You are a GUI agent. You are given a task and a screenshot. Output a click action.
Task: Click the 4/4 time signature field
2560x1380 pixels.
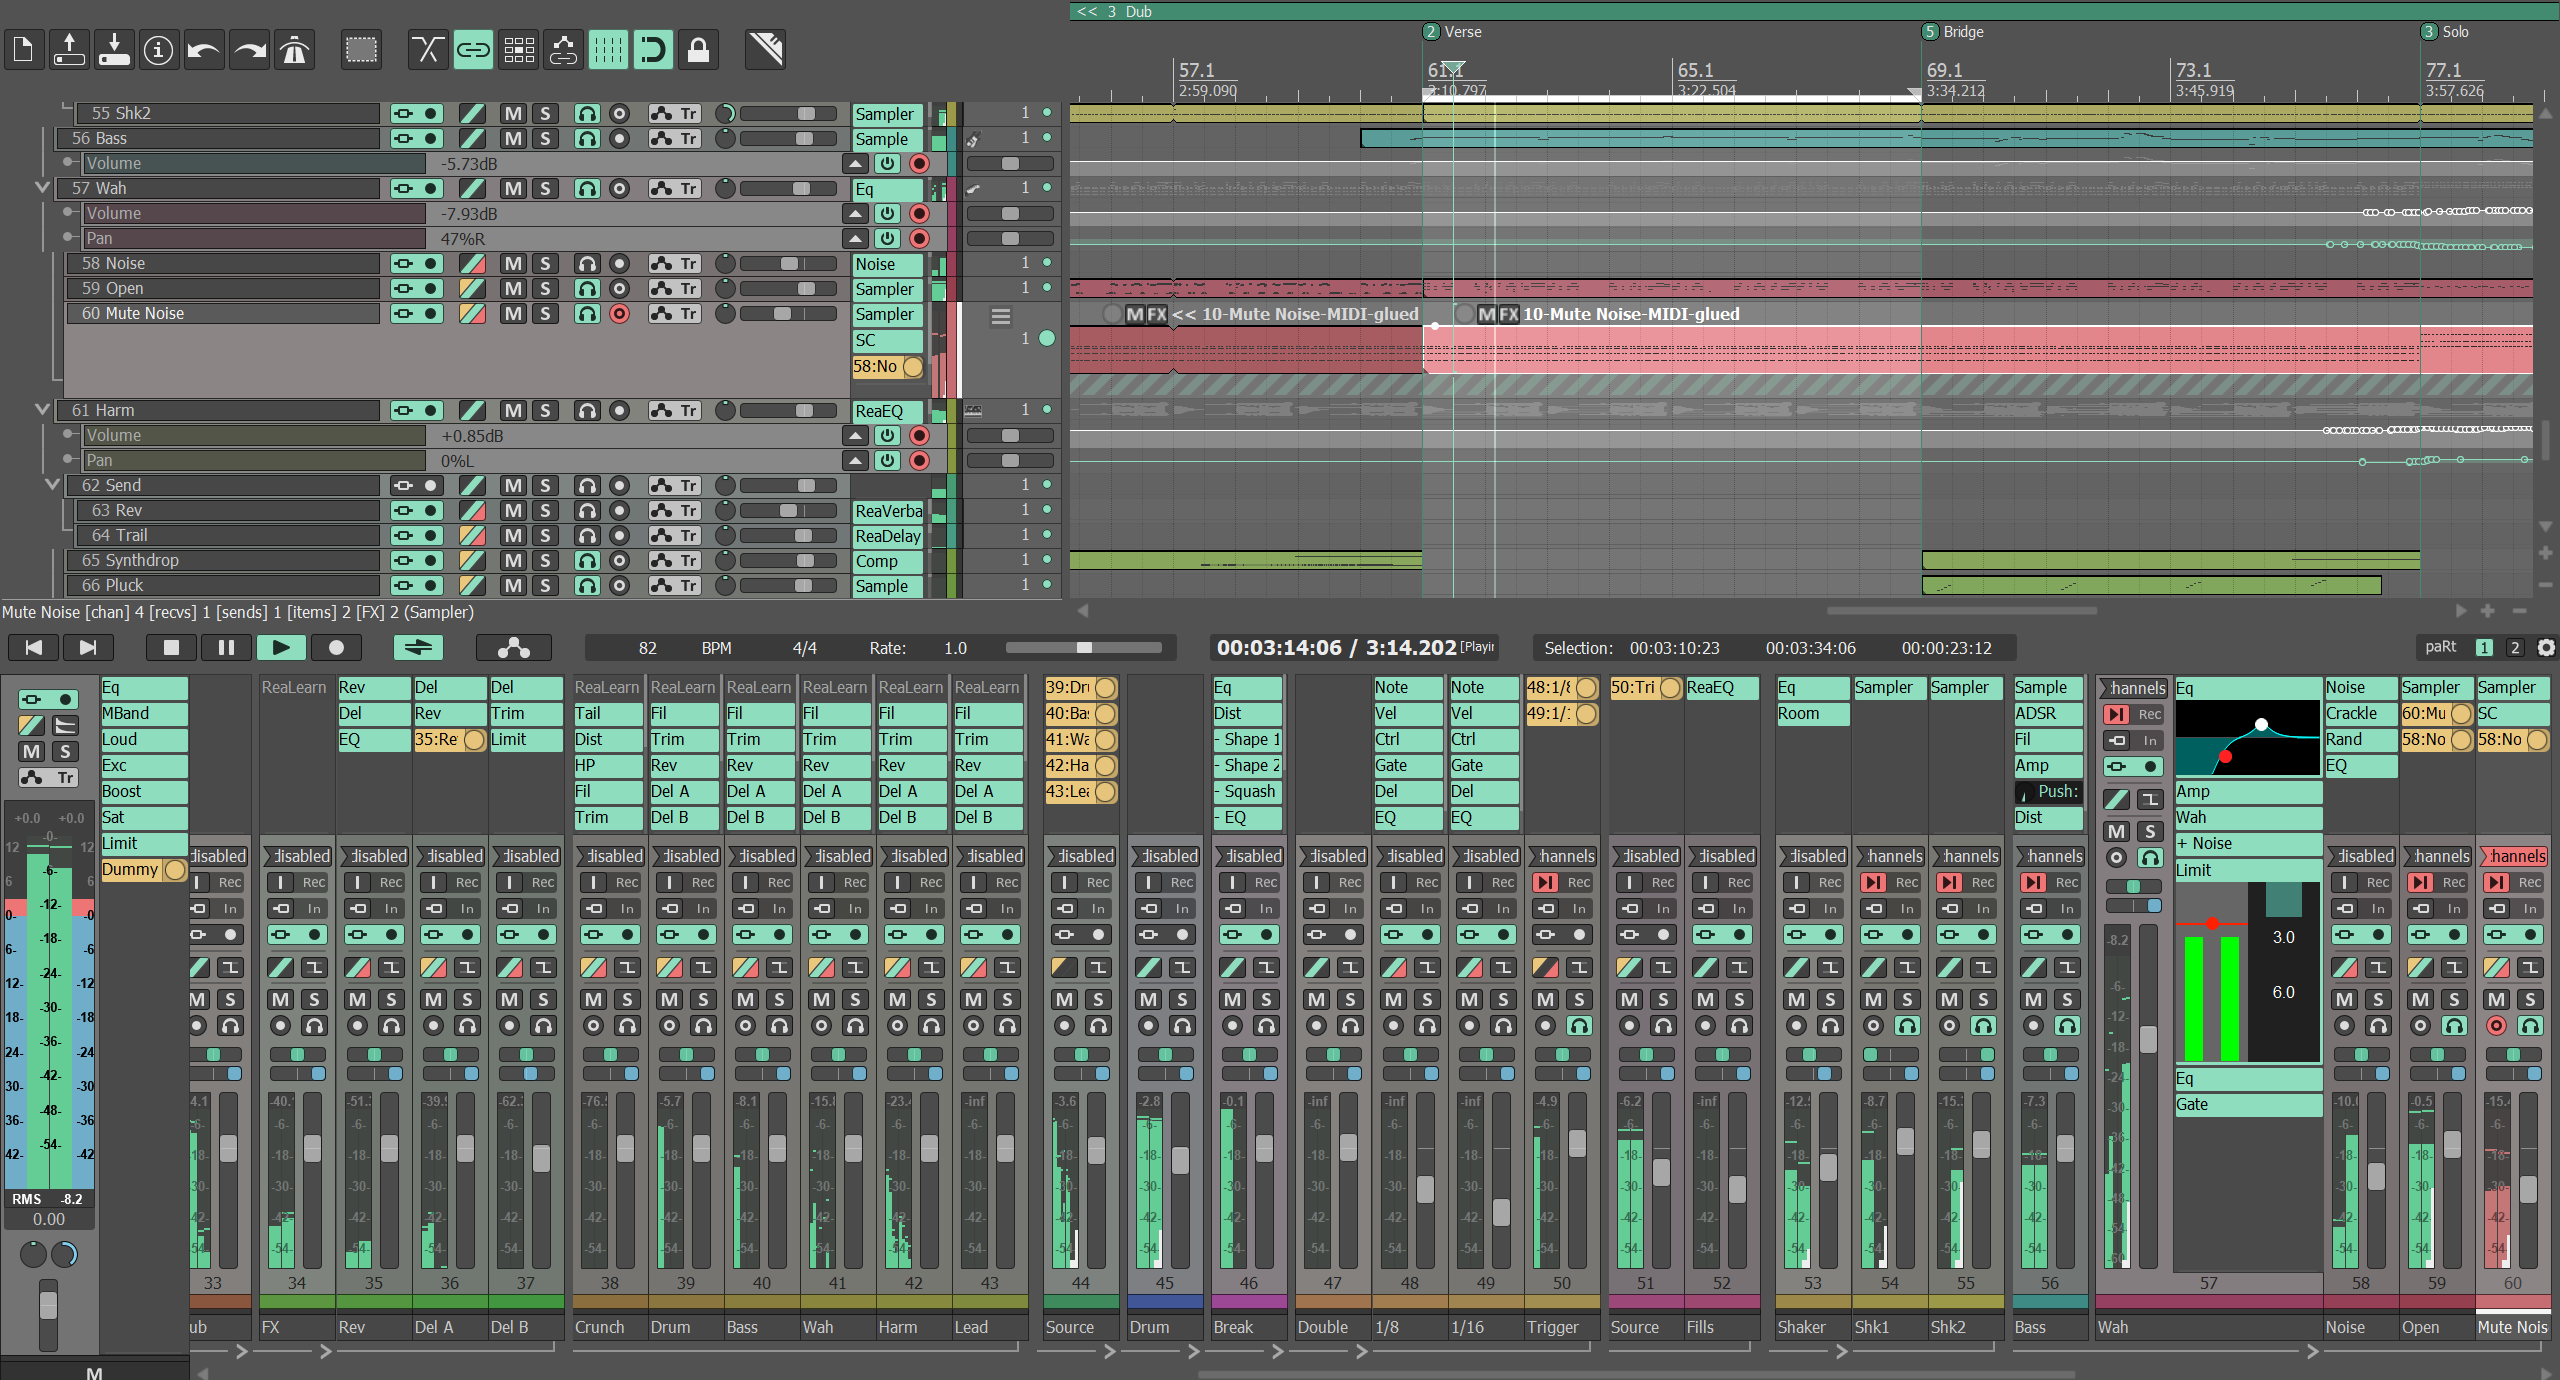(804, 648)
